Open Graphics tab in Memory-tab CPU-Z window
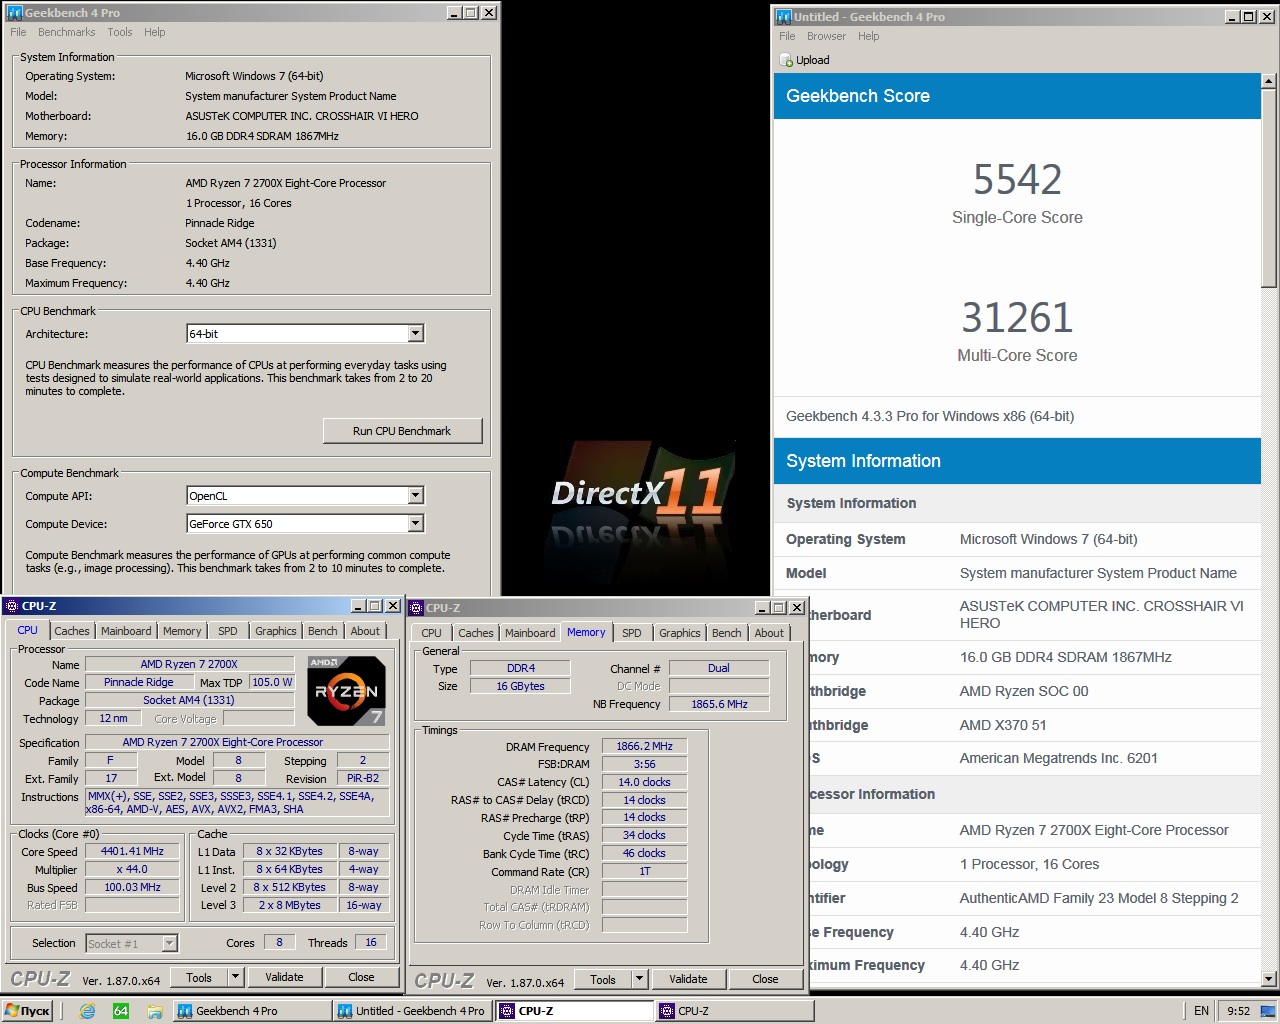 (680, 633)
